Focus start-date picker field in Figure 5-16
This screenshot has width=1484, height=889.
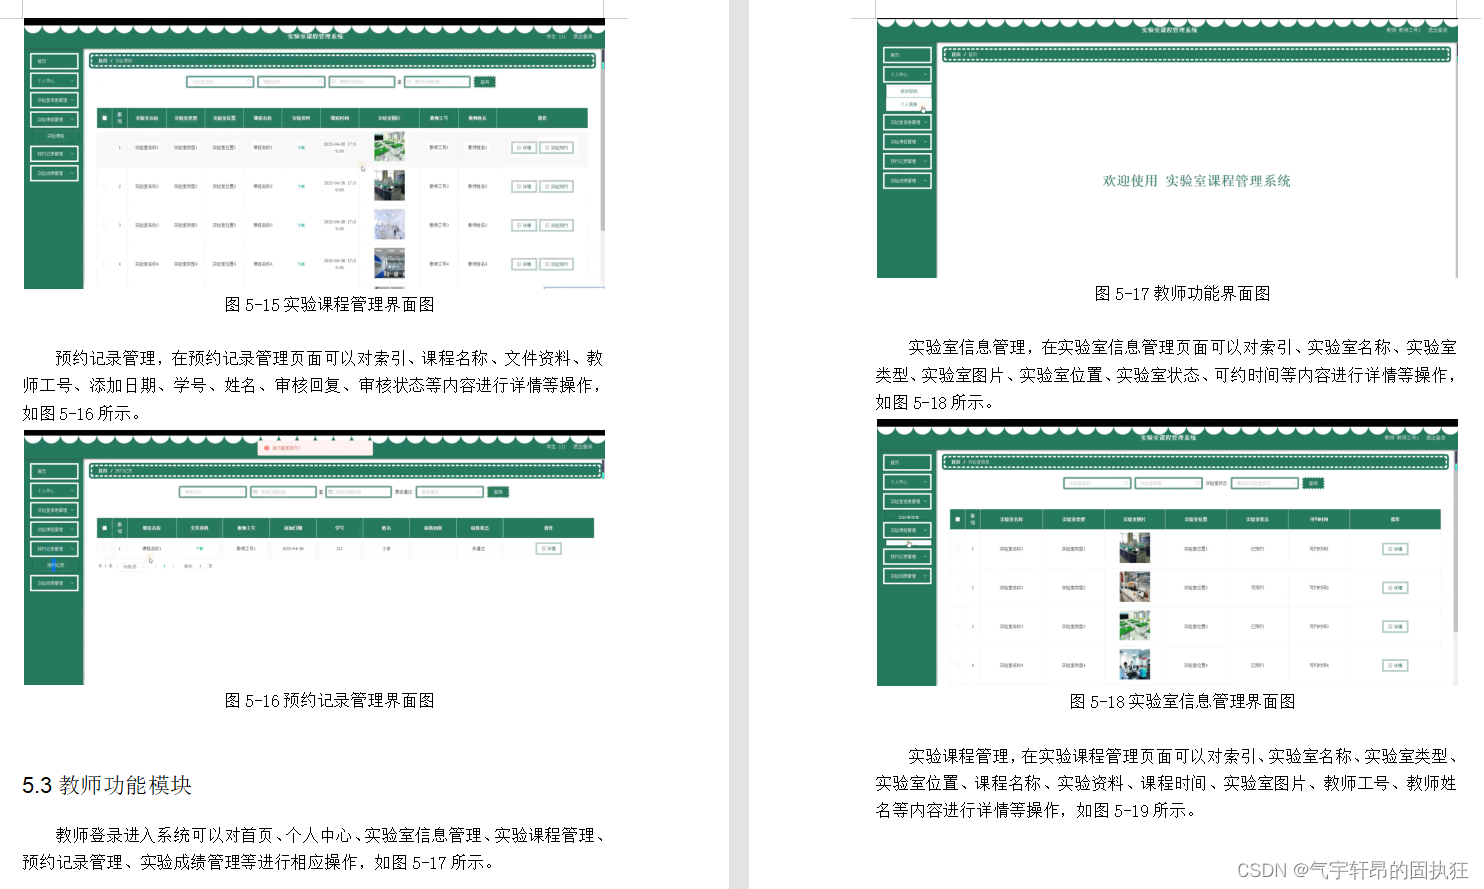[x=283, y=492]
